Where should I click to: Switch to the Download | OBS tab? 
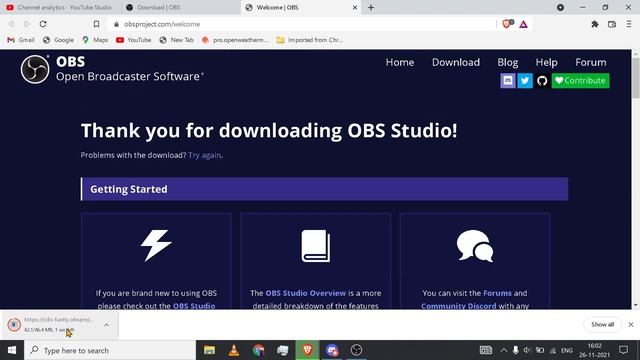pos(181,7)
